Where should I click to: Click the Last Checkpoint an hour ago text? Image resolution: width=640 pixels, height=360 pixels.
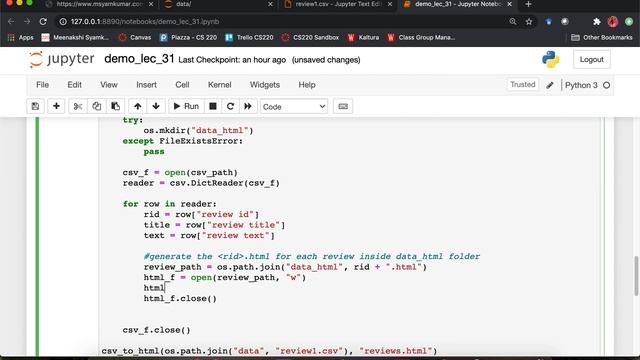[x=232, y=60]
